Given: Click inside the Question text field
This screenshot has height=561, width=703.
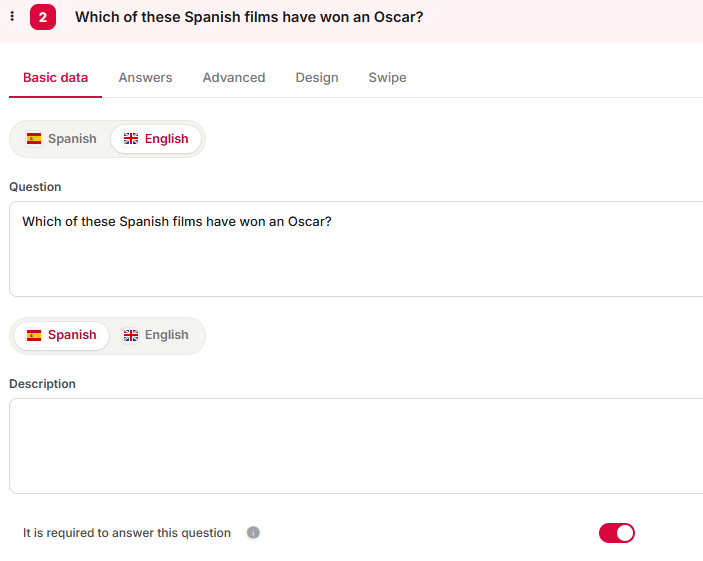Looking at the screenshot, I should click(356, 249).
